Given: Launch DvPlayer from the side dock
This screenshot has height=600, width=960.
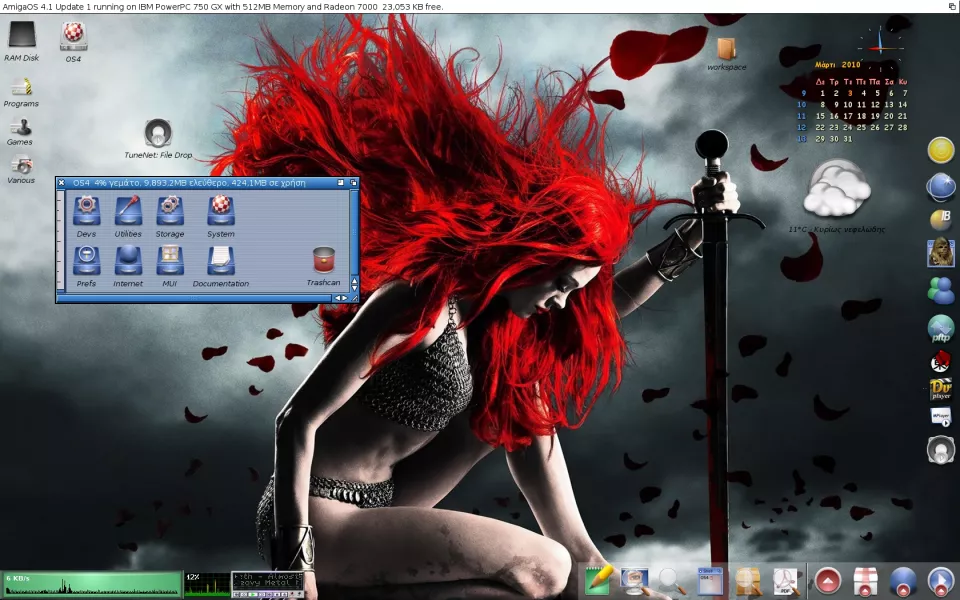Looking at the screenshot, I should 940,388.
